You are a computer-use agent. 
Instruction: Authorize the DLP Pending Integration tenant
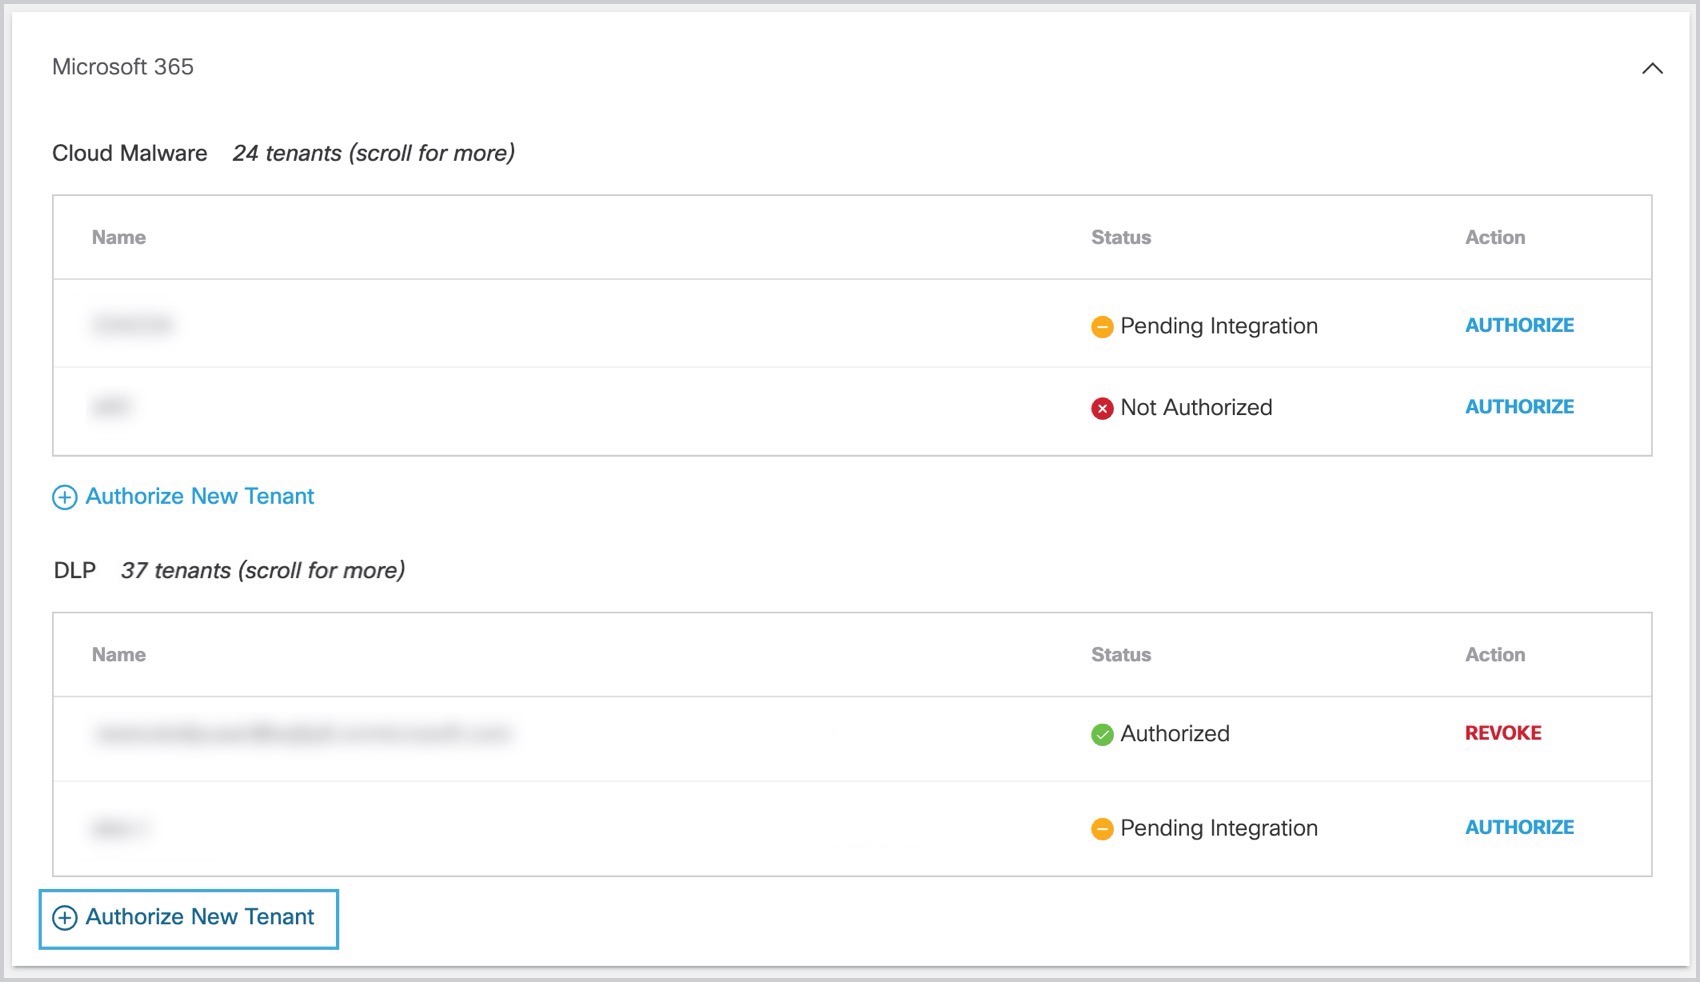point(1519,827)
